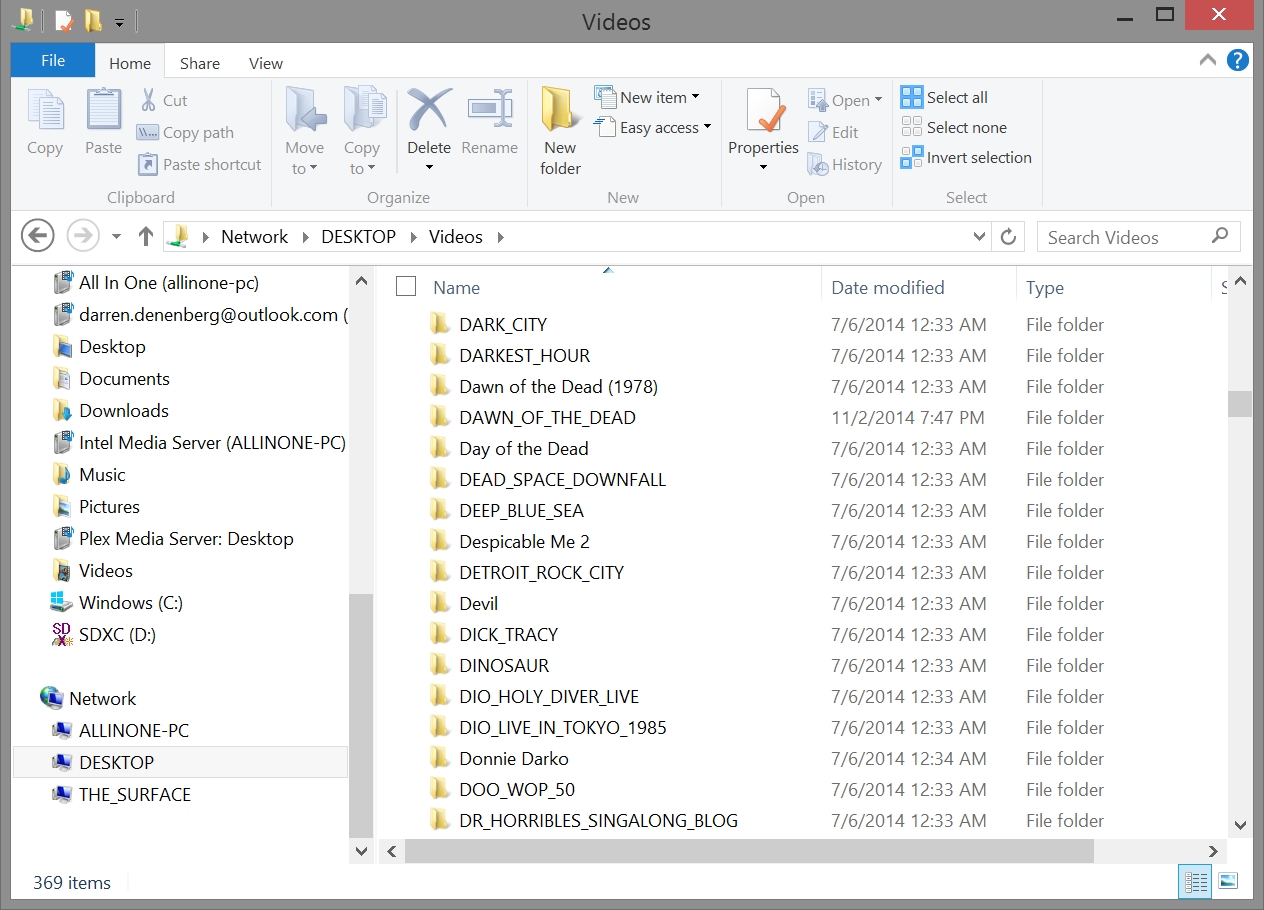Show file History from ribbon
This screenshot has height=910, width=1264.
pos(846,164)
